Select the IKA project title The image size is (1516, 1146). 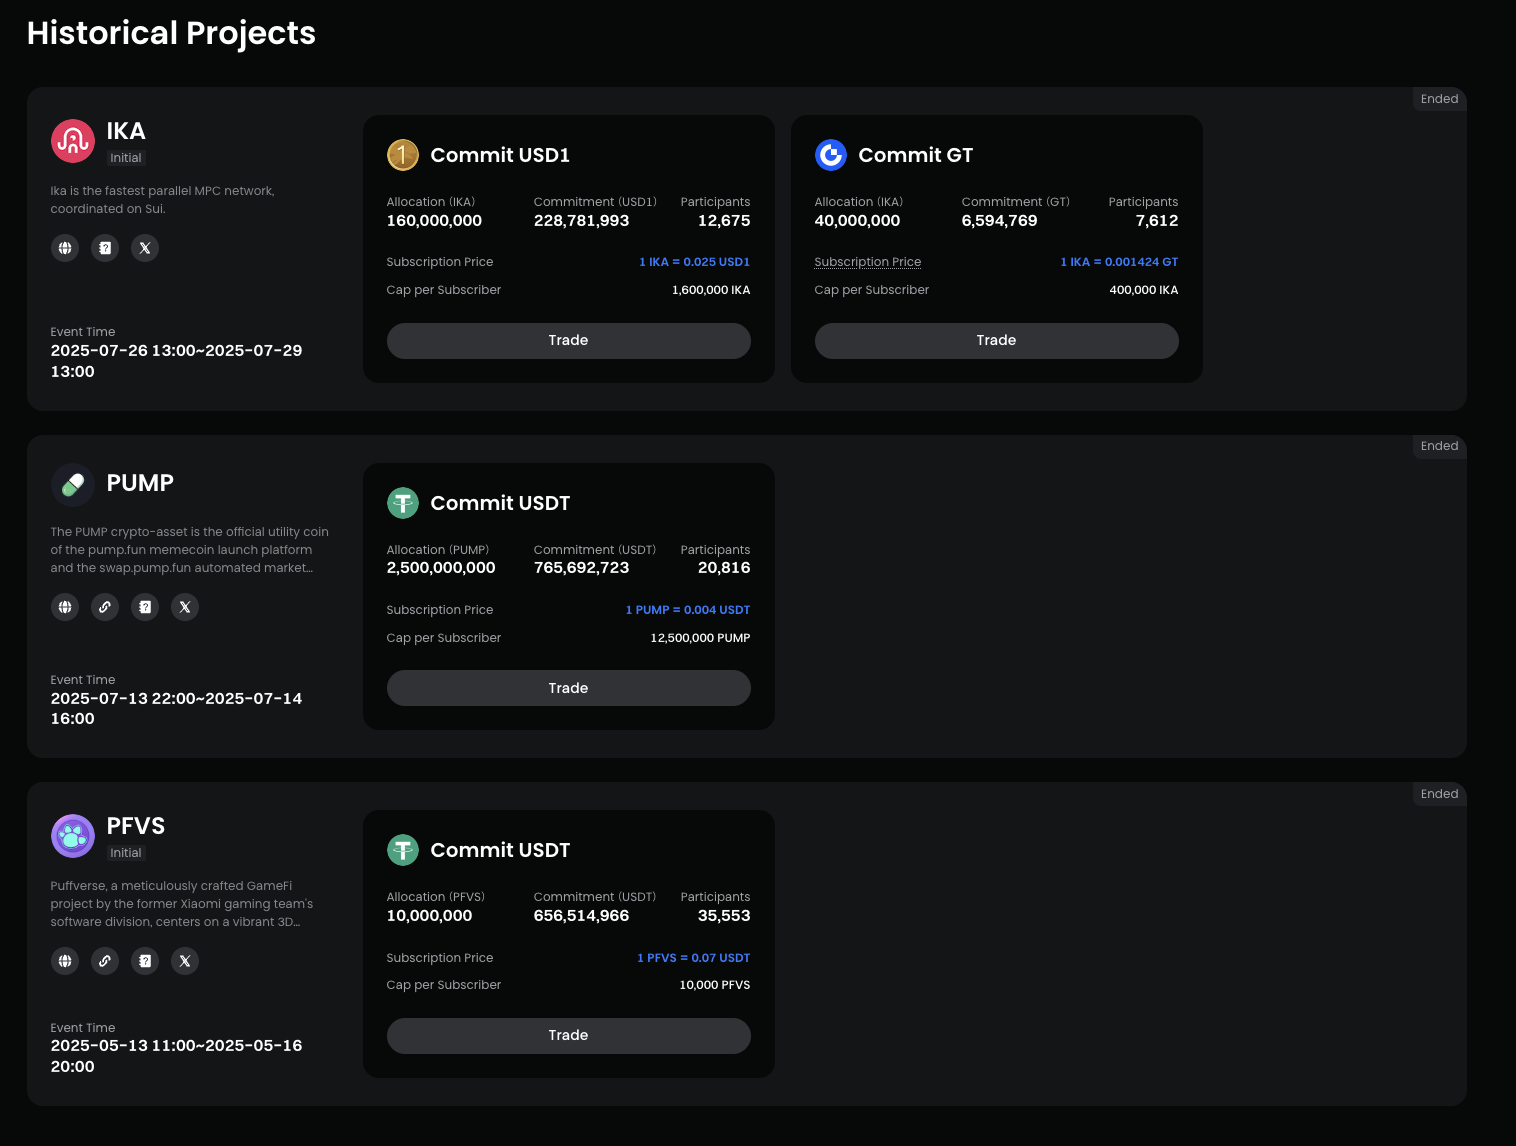pyautogui.click(x=126, y=131)
